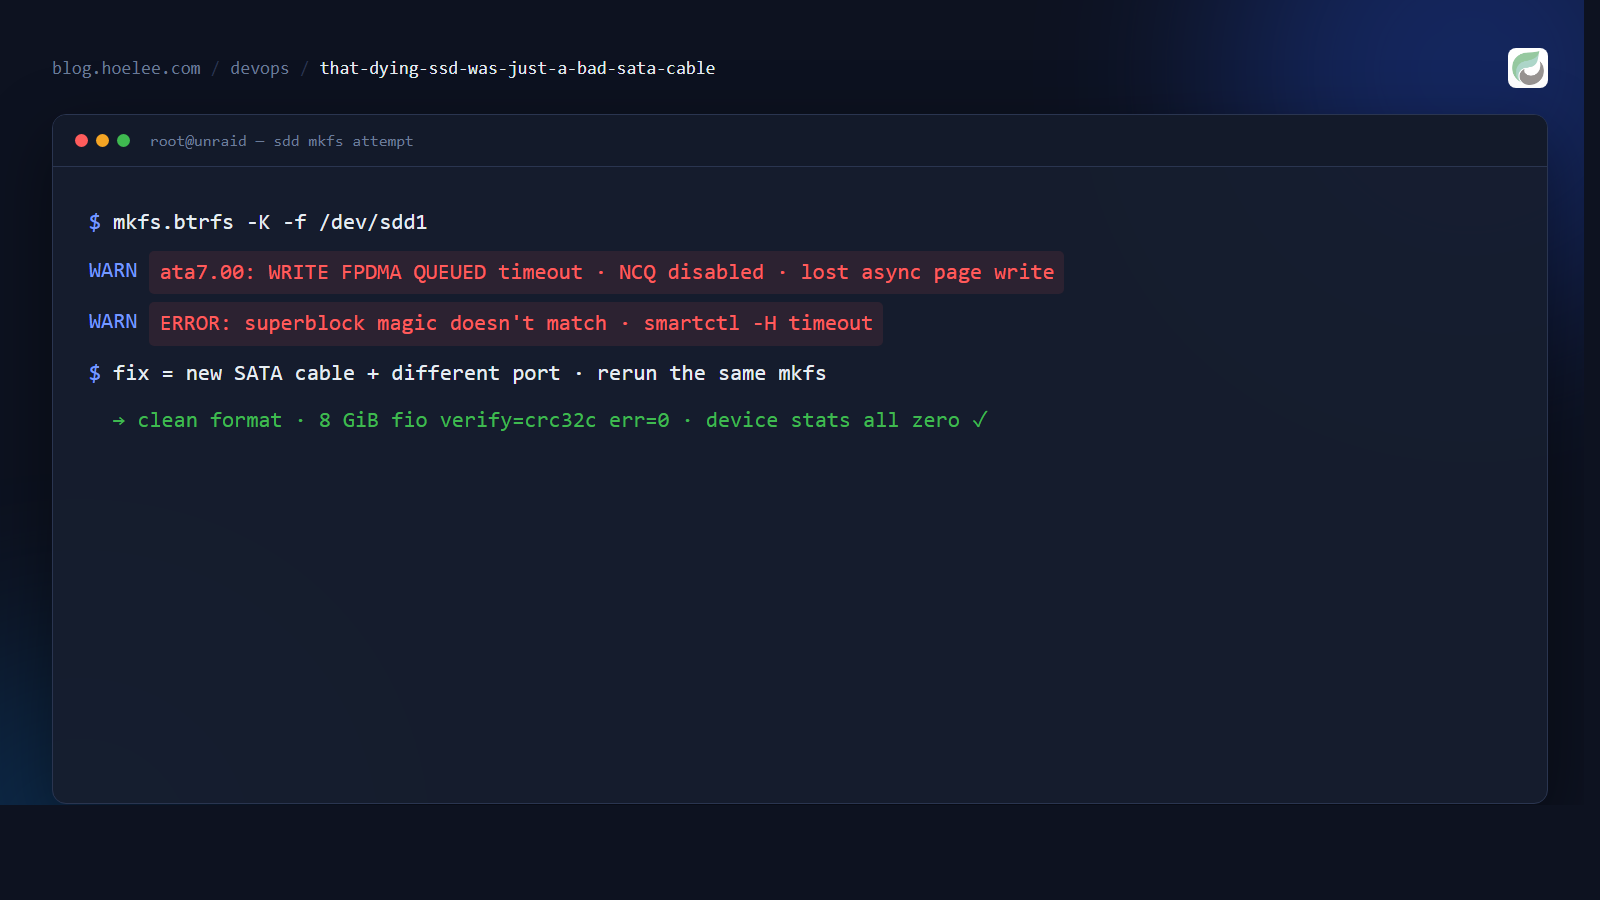Image resolution: width=1600 pixels, height=900 pixels.
Task: Click the dollar prompt before fix
Action: click(94, 373)
